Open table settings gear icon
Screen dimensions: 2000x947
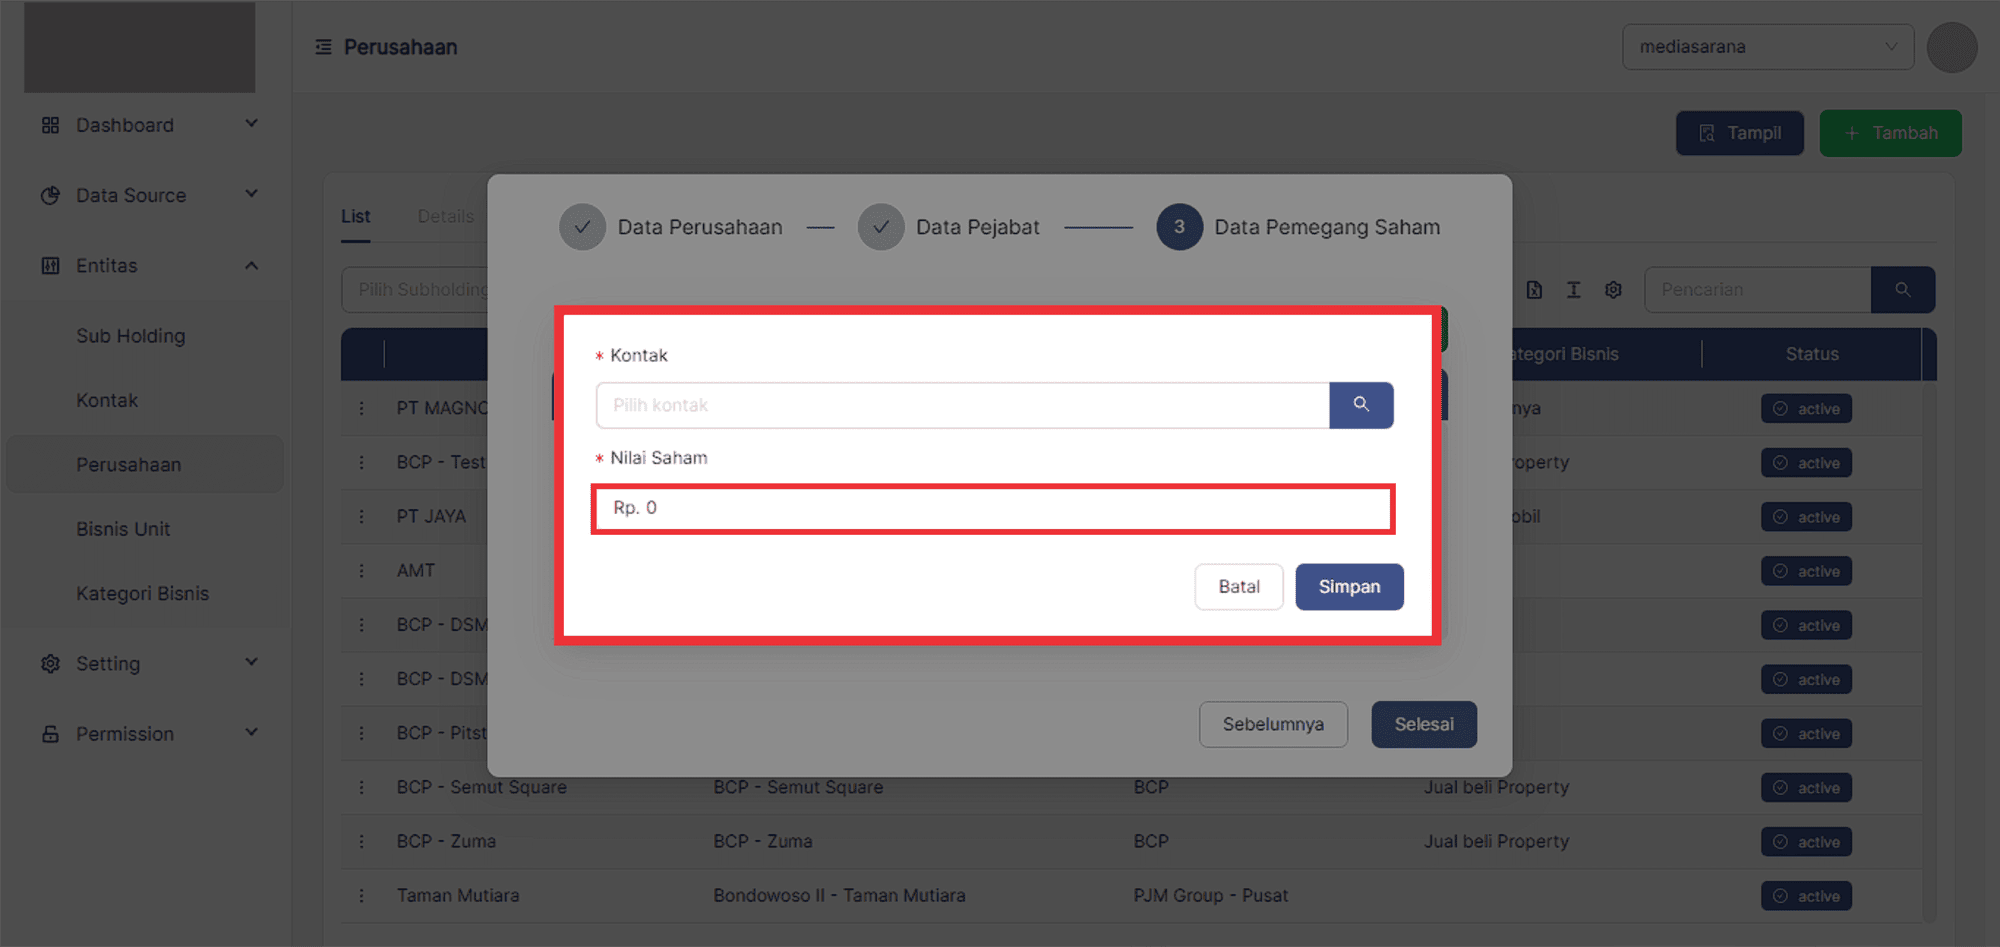(1613, 290)
